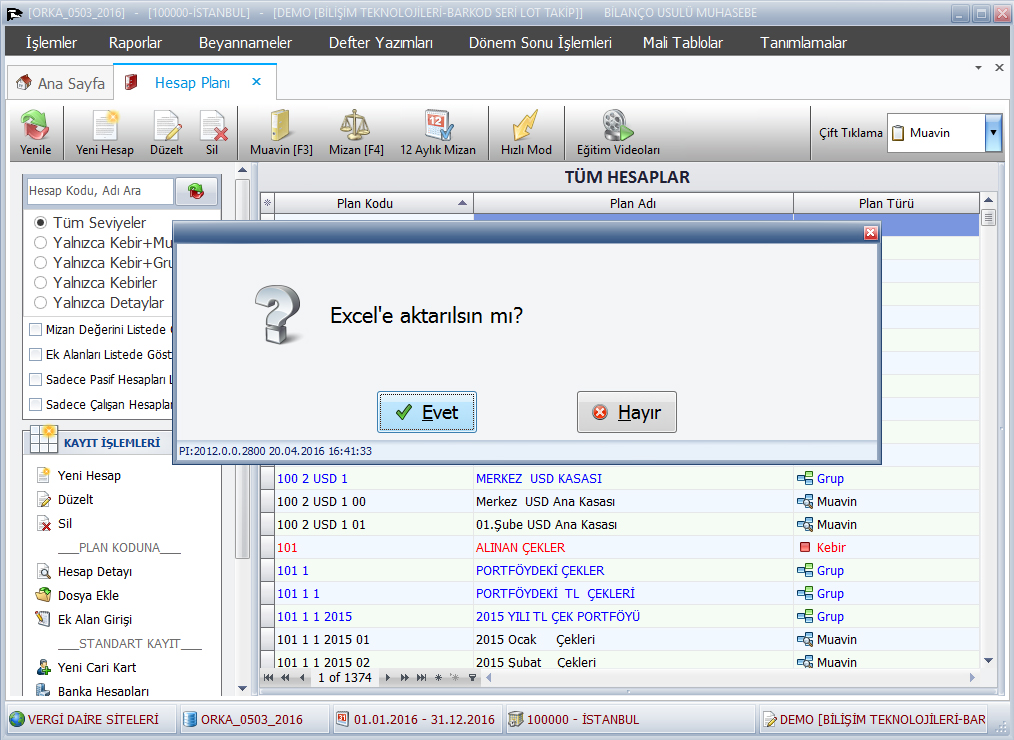1014x740 pixels.
Task: Decline Excel export with Hayır
Action: click(627, 412)
